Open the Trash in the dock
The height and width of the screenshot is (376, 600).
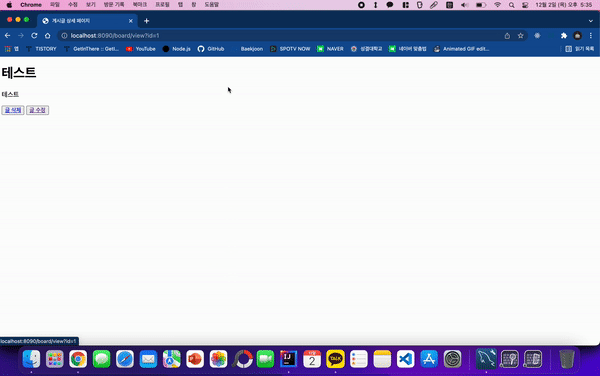coord(567,359)
